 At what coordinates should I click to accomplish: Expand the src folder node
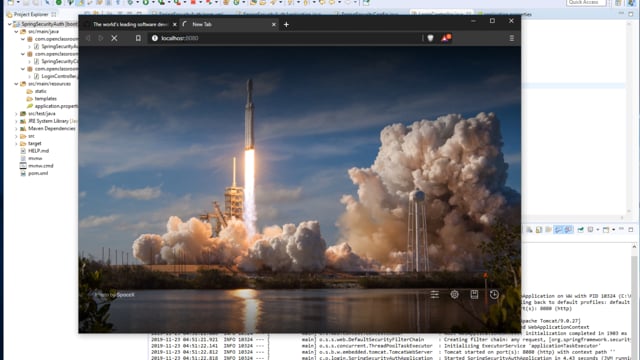[16, 136]
